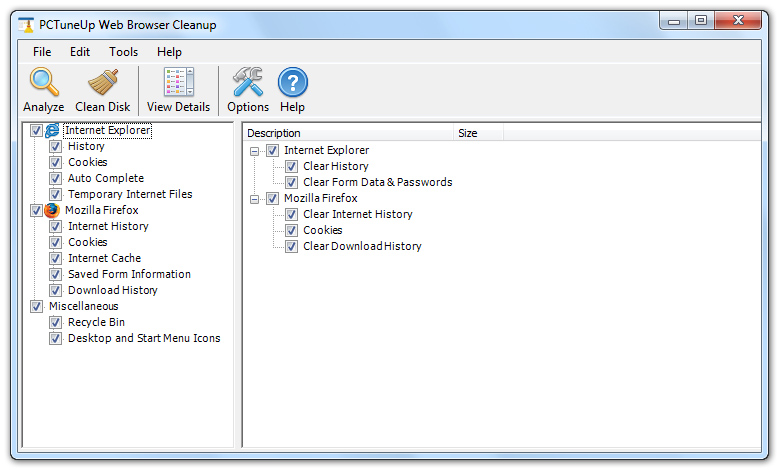Open the Help menu
This screenshot has width=779, height=470.
(169, 52)
